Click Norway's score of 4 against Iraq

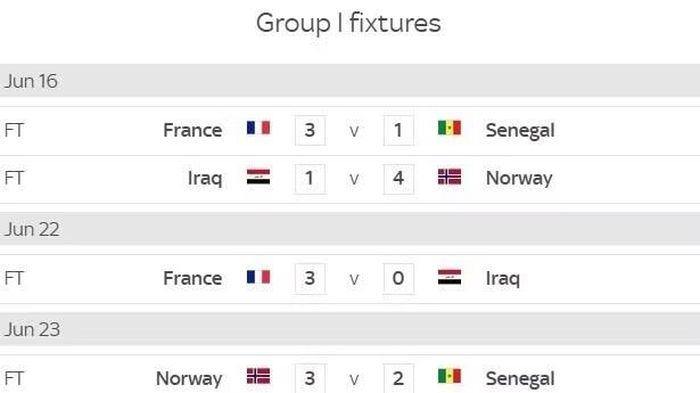tap(399, 179)
